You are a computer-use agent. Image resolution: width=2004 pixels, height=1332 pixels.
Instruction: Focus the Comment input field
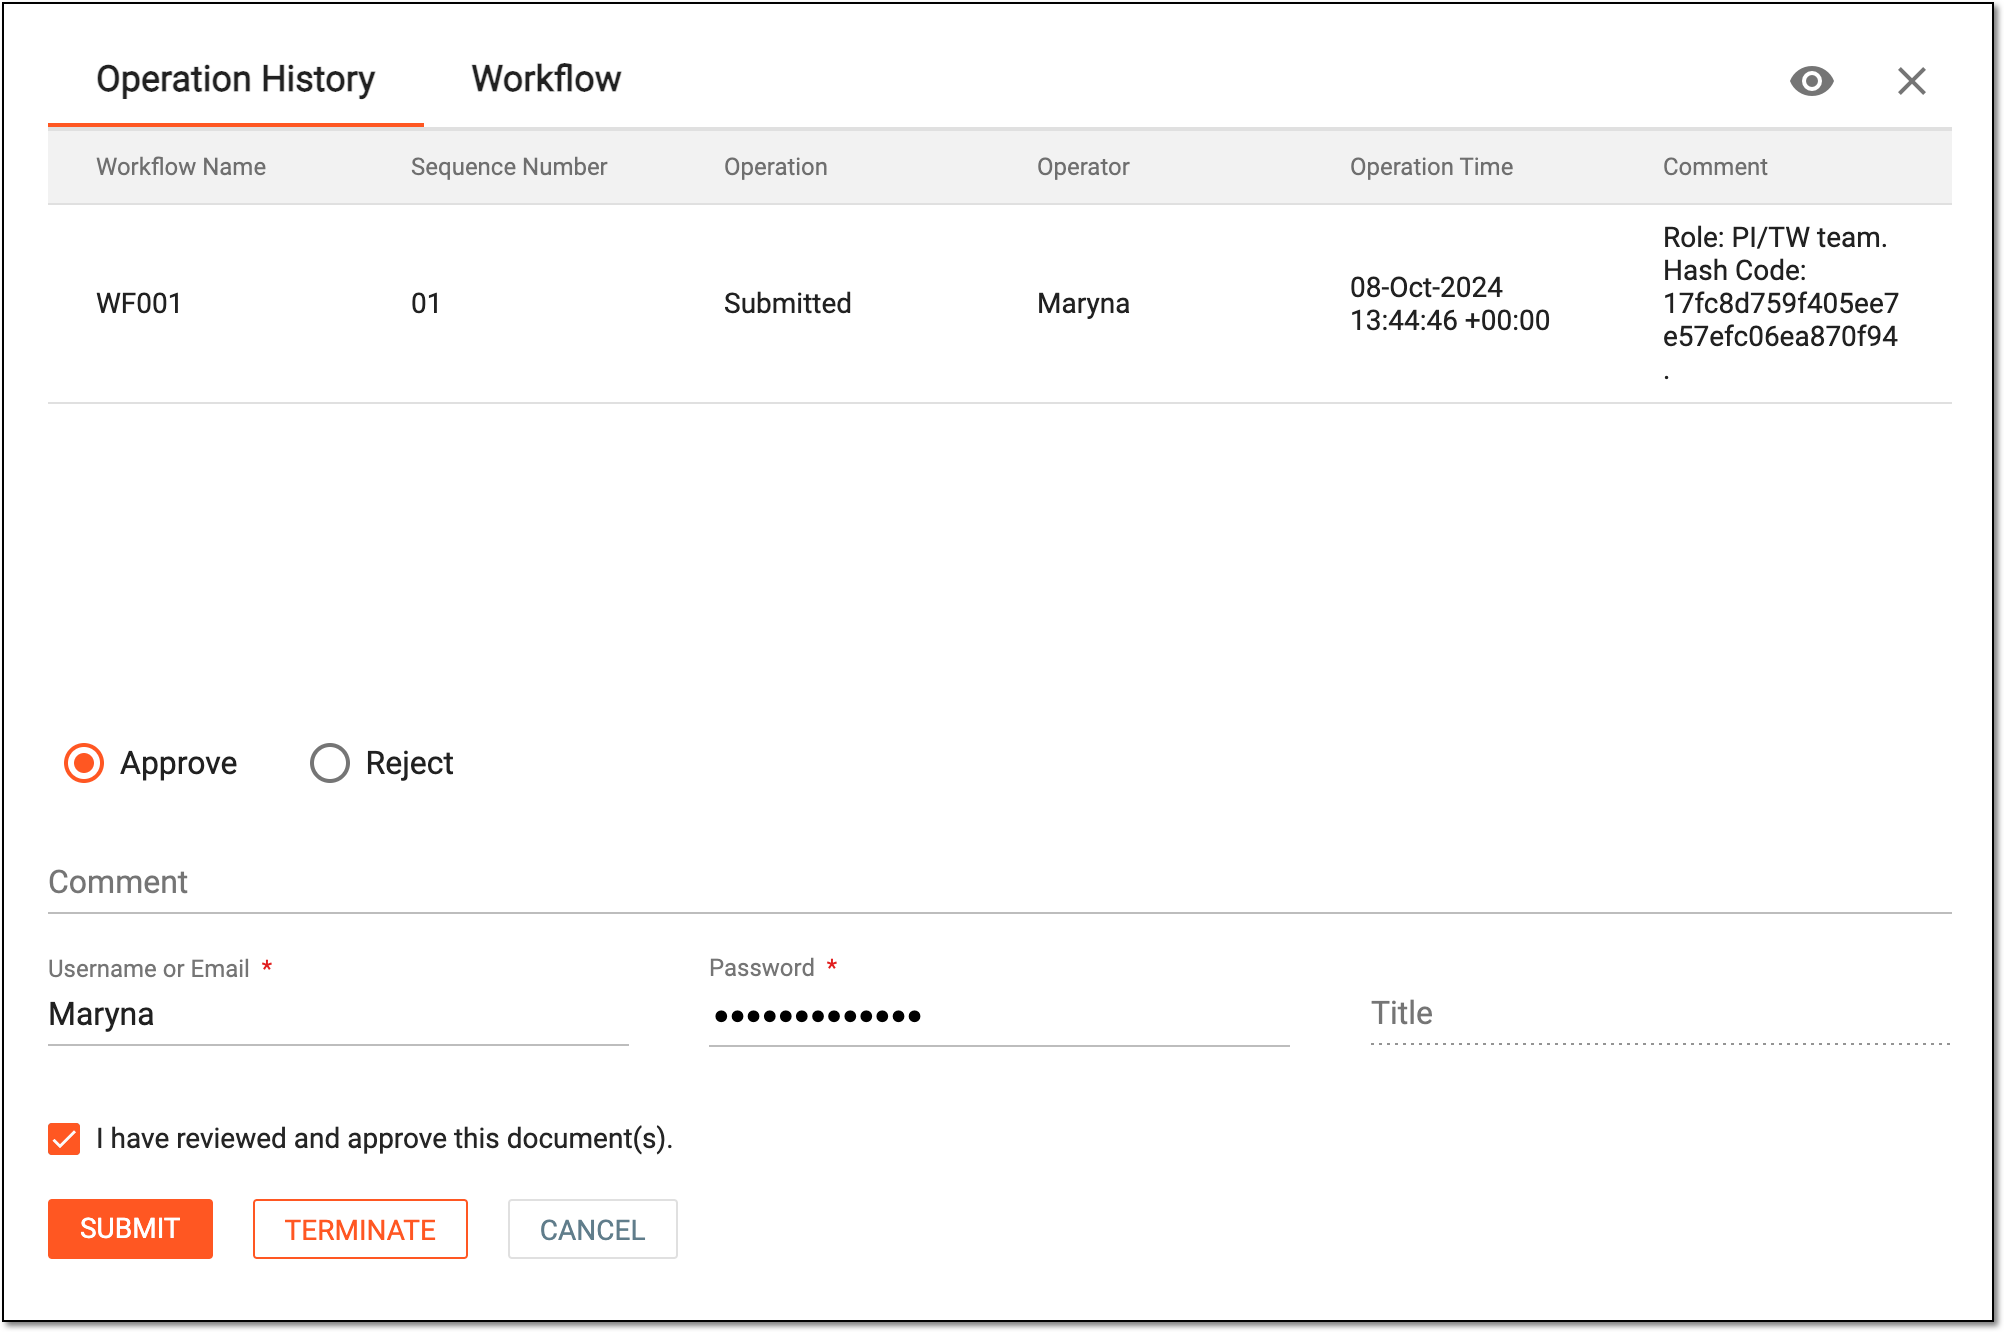[1000, 882]
